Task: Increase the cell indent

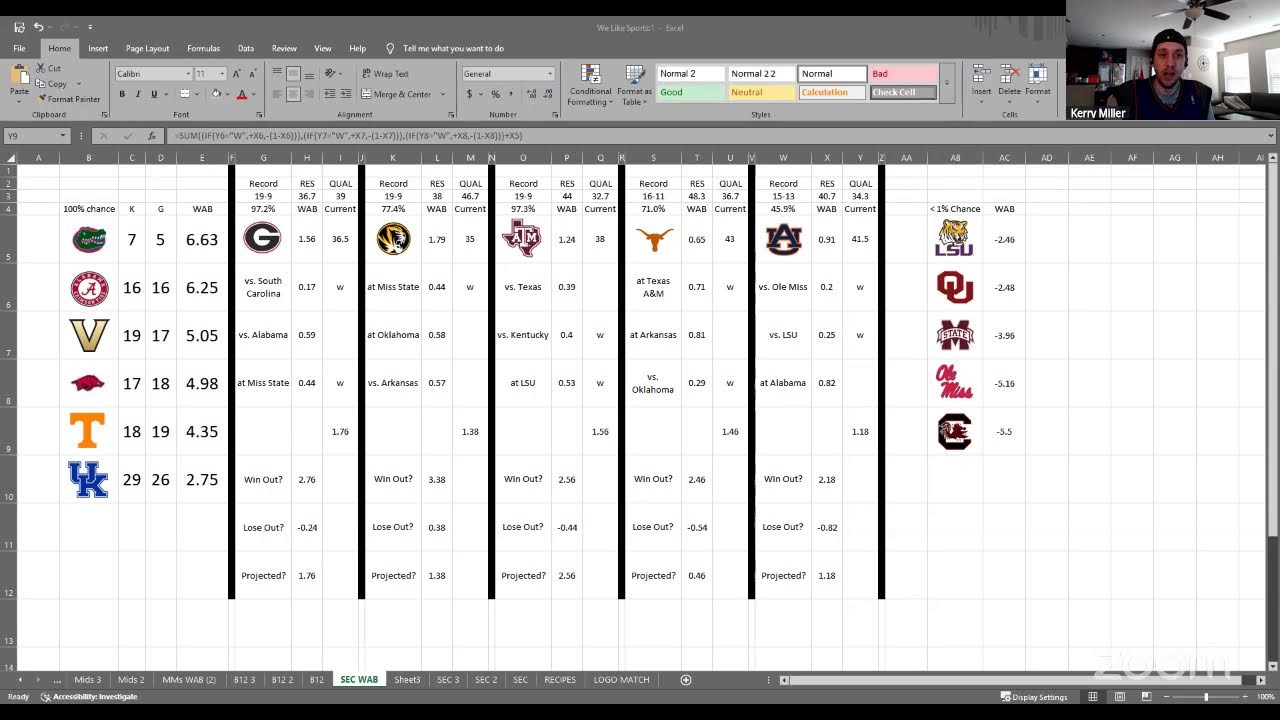Action: [x=345, y=94]
